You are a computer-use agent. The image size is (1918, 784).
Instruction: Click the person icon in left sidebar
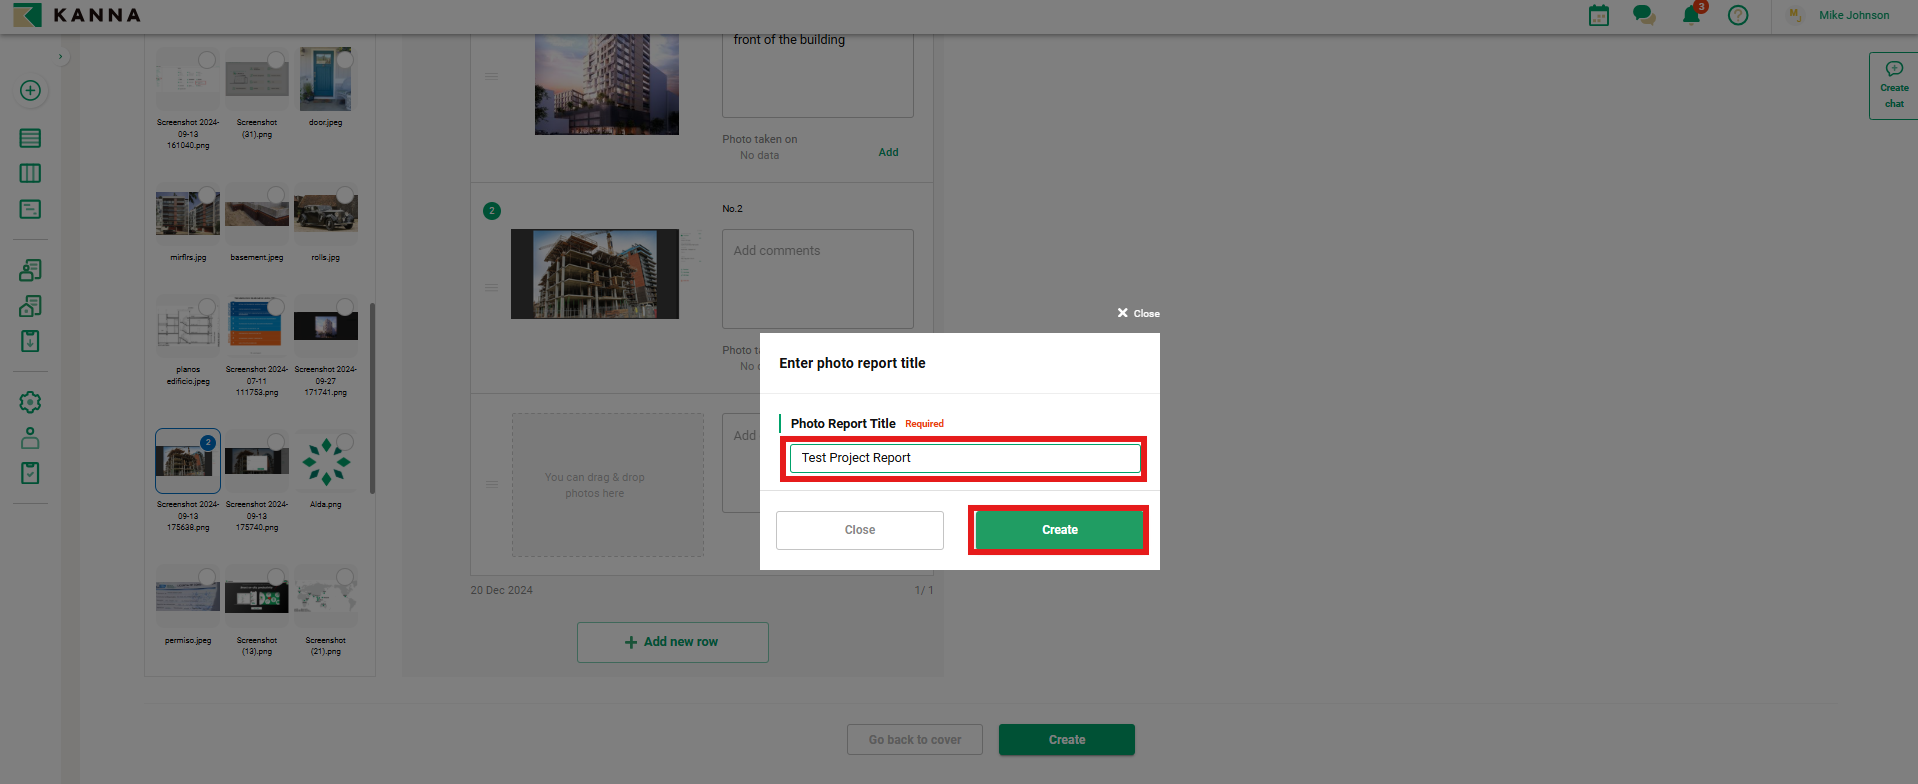point(30,438)
